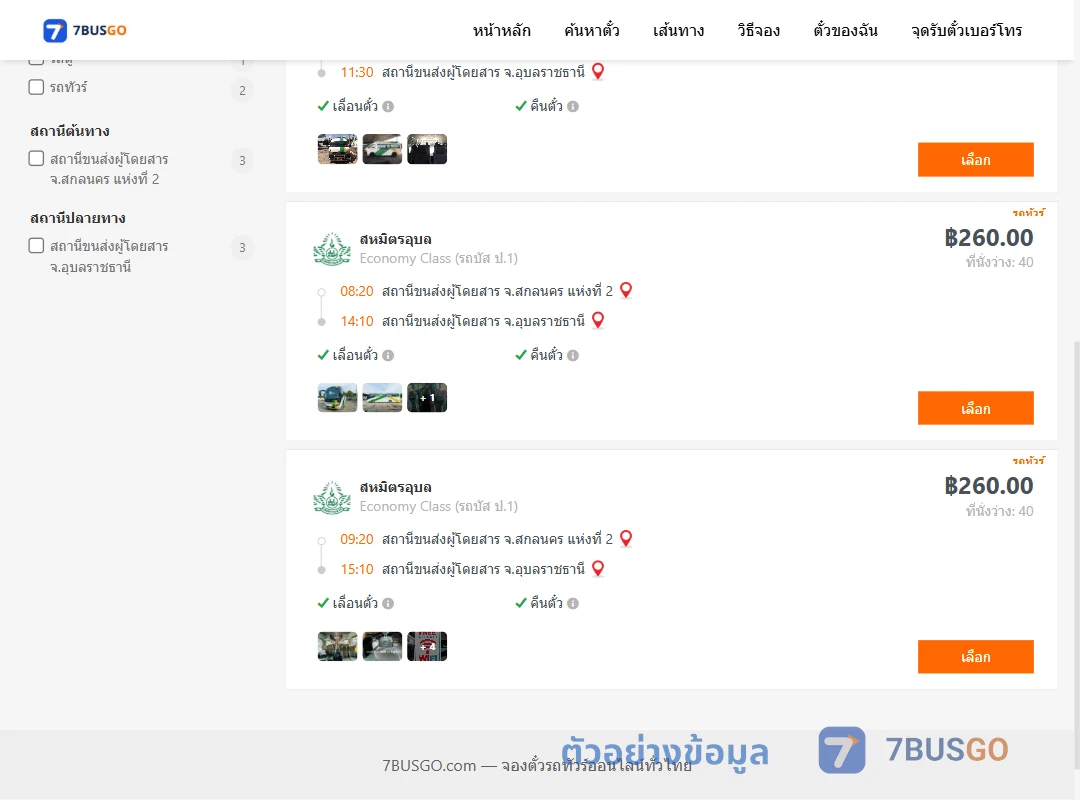Click สหมิตรอุบล operator logo in the 09:20 trip
This screenshot has width=1080, height=800.
(332, 498)
